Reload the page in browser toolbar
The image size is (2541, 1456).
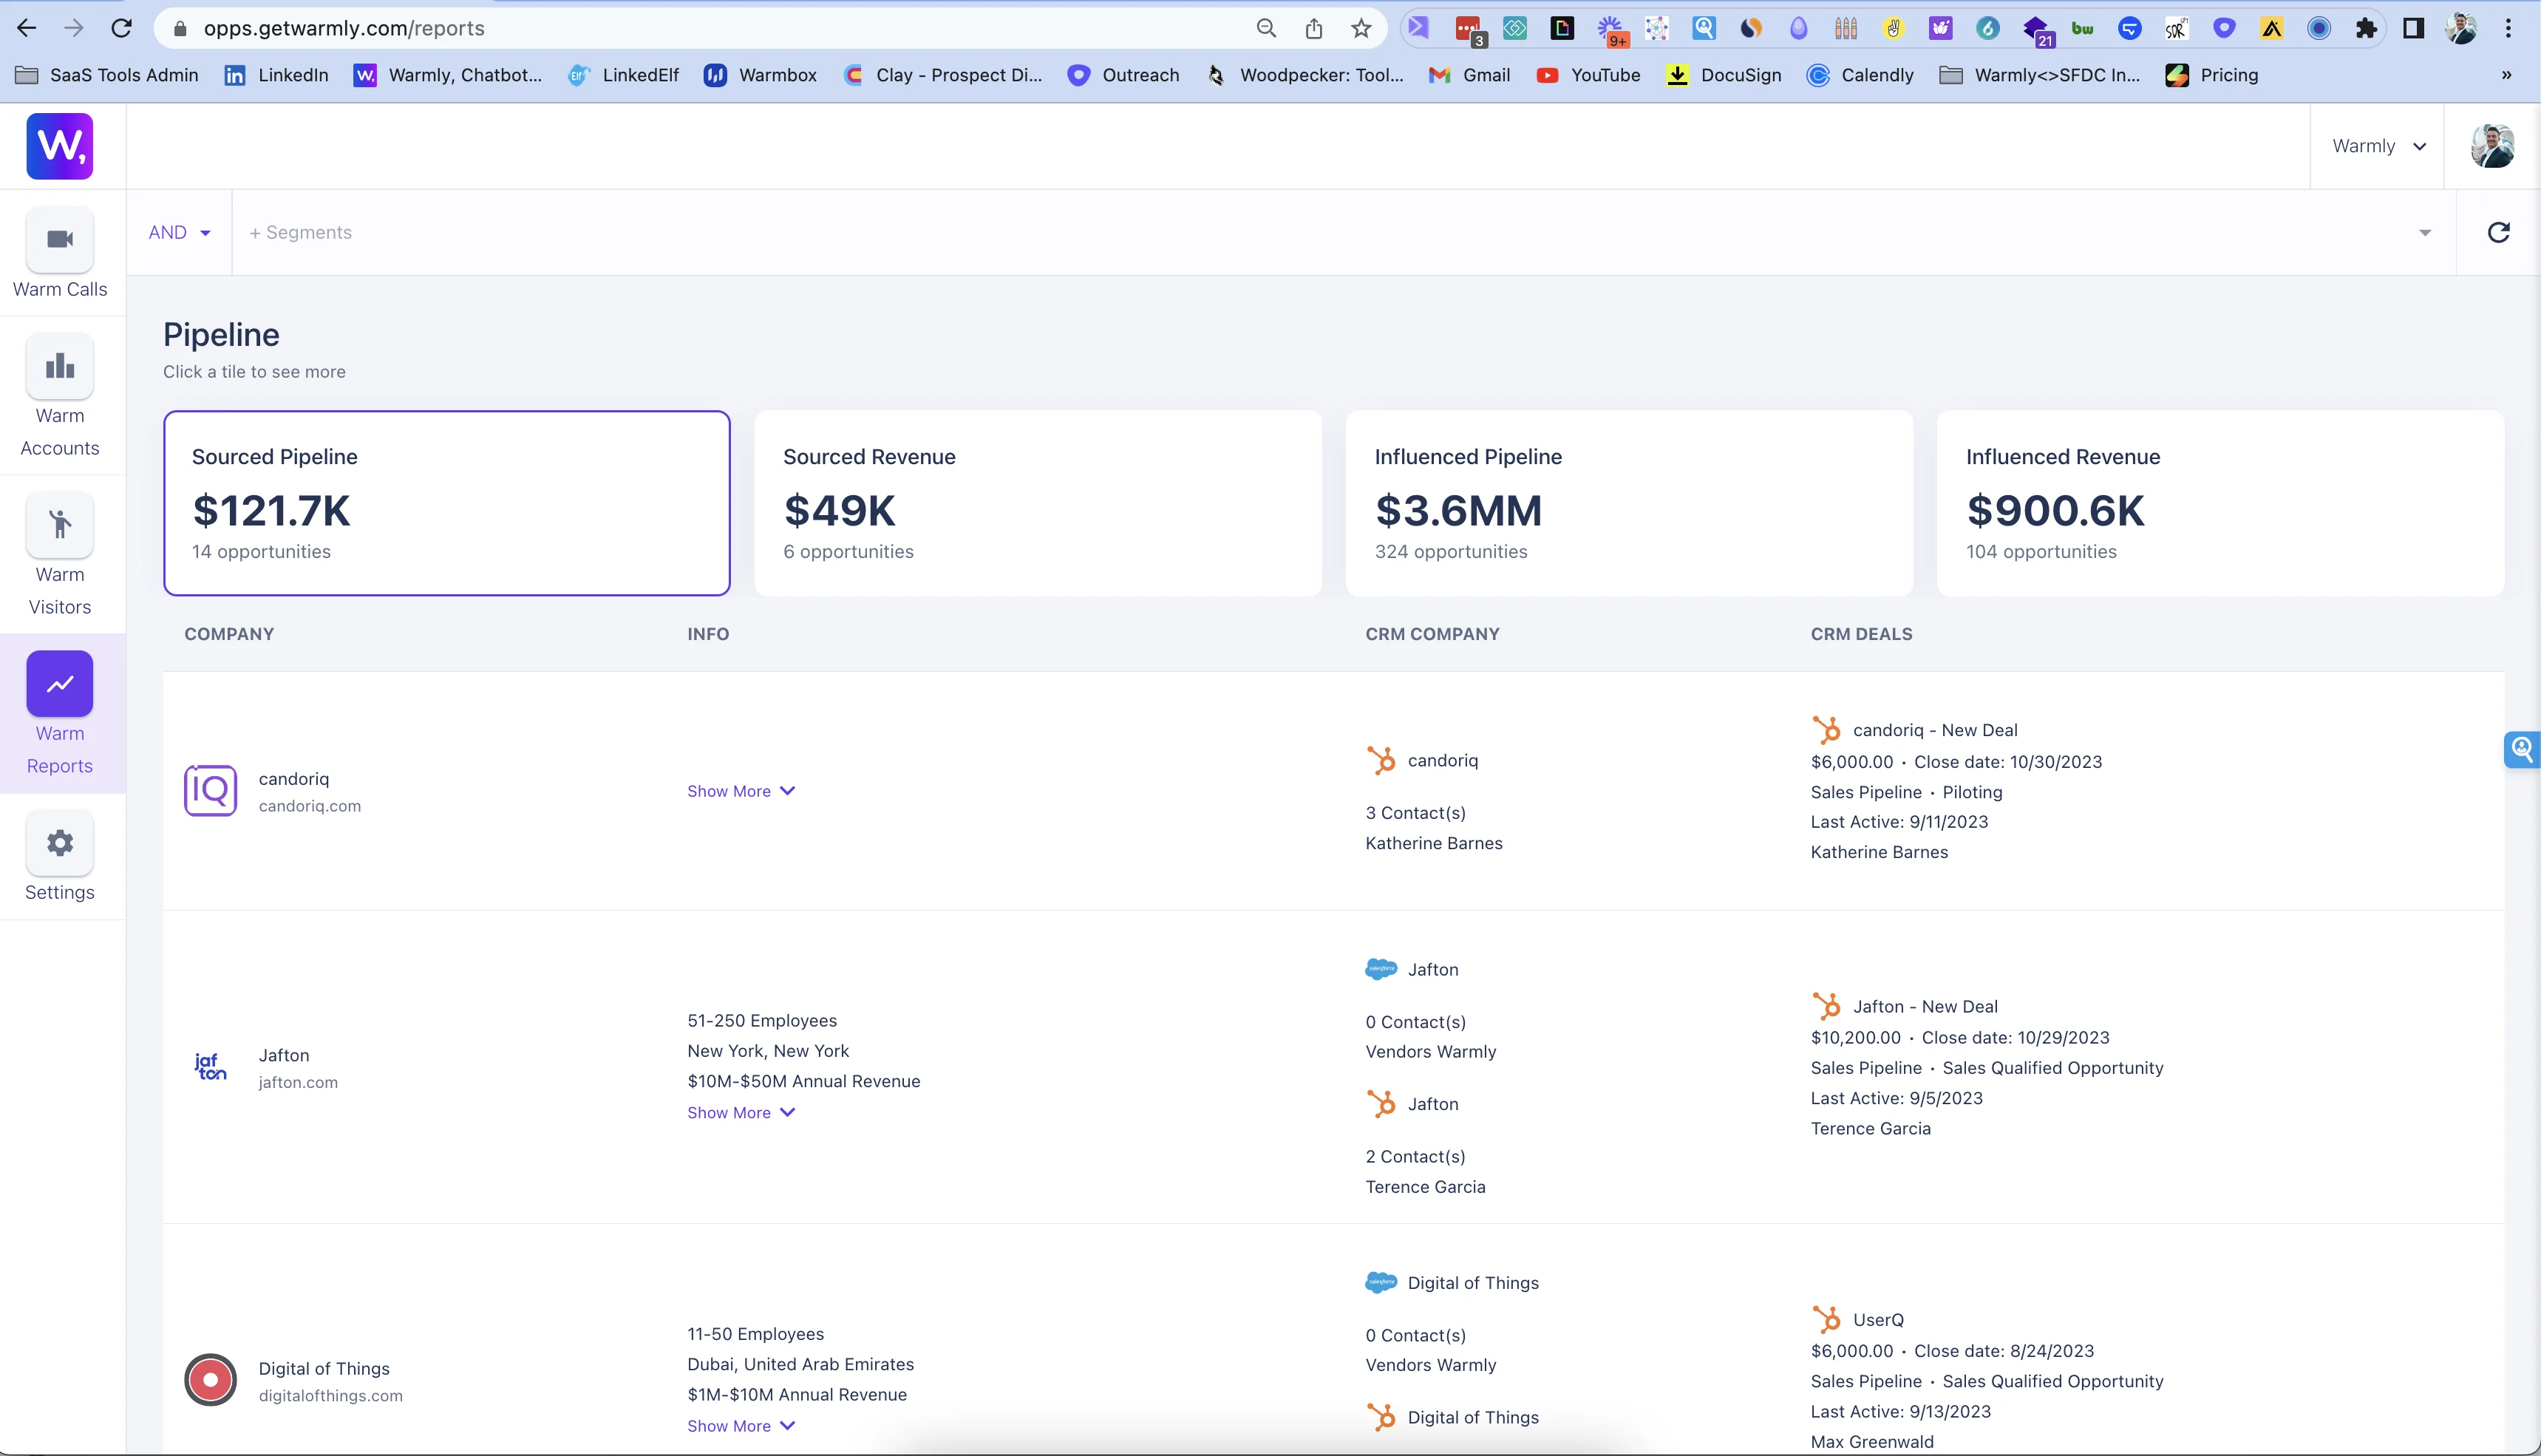point(122,28)
